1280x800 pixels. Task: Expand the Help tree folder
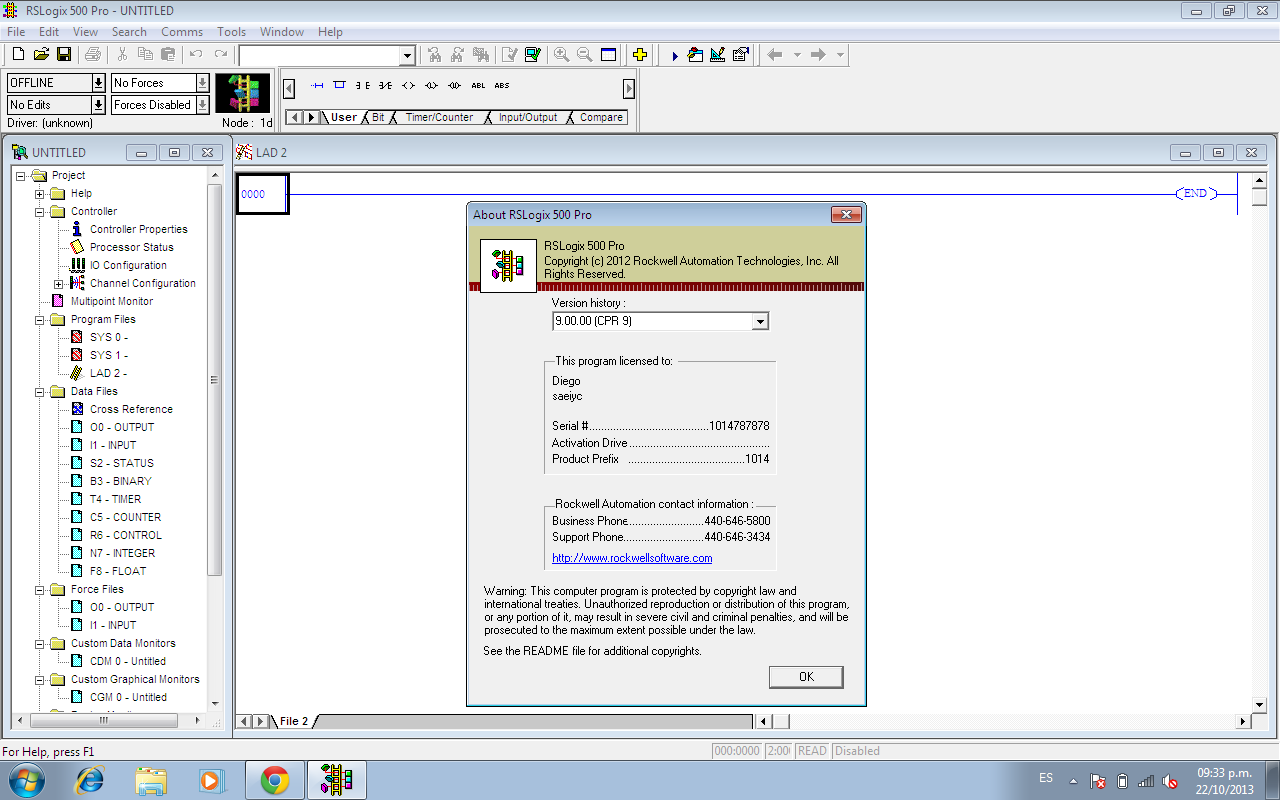(40, 194)
